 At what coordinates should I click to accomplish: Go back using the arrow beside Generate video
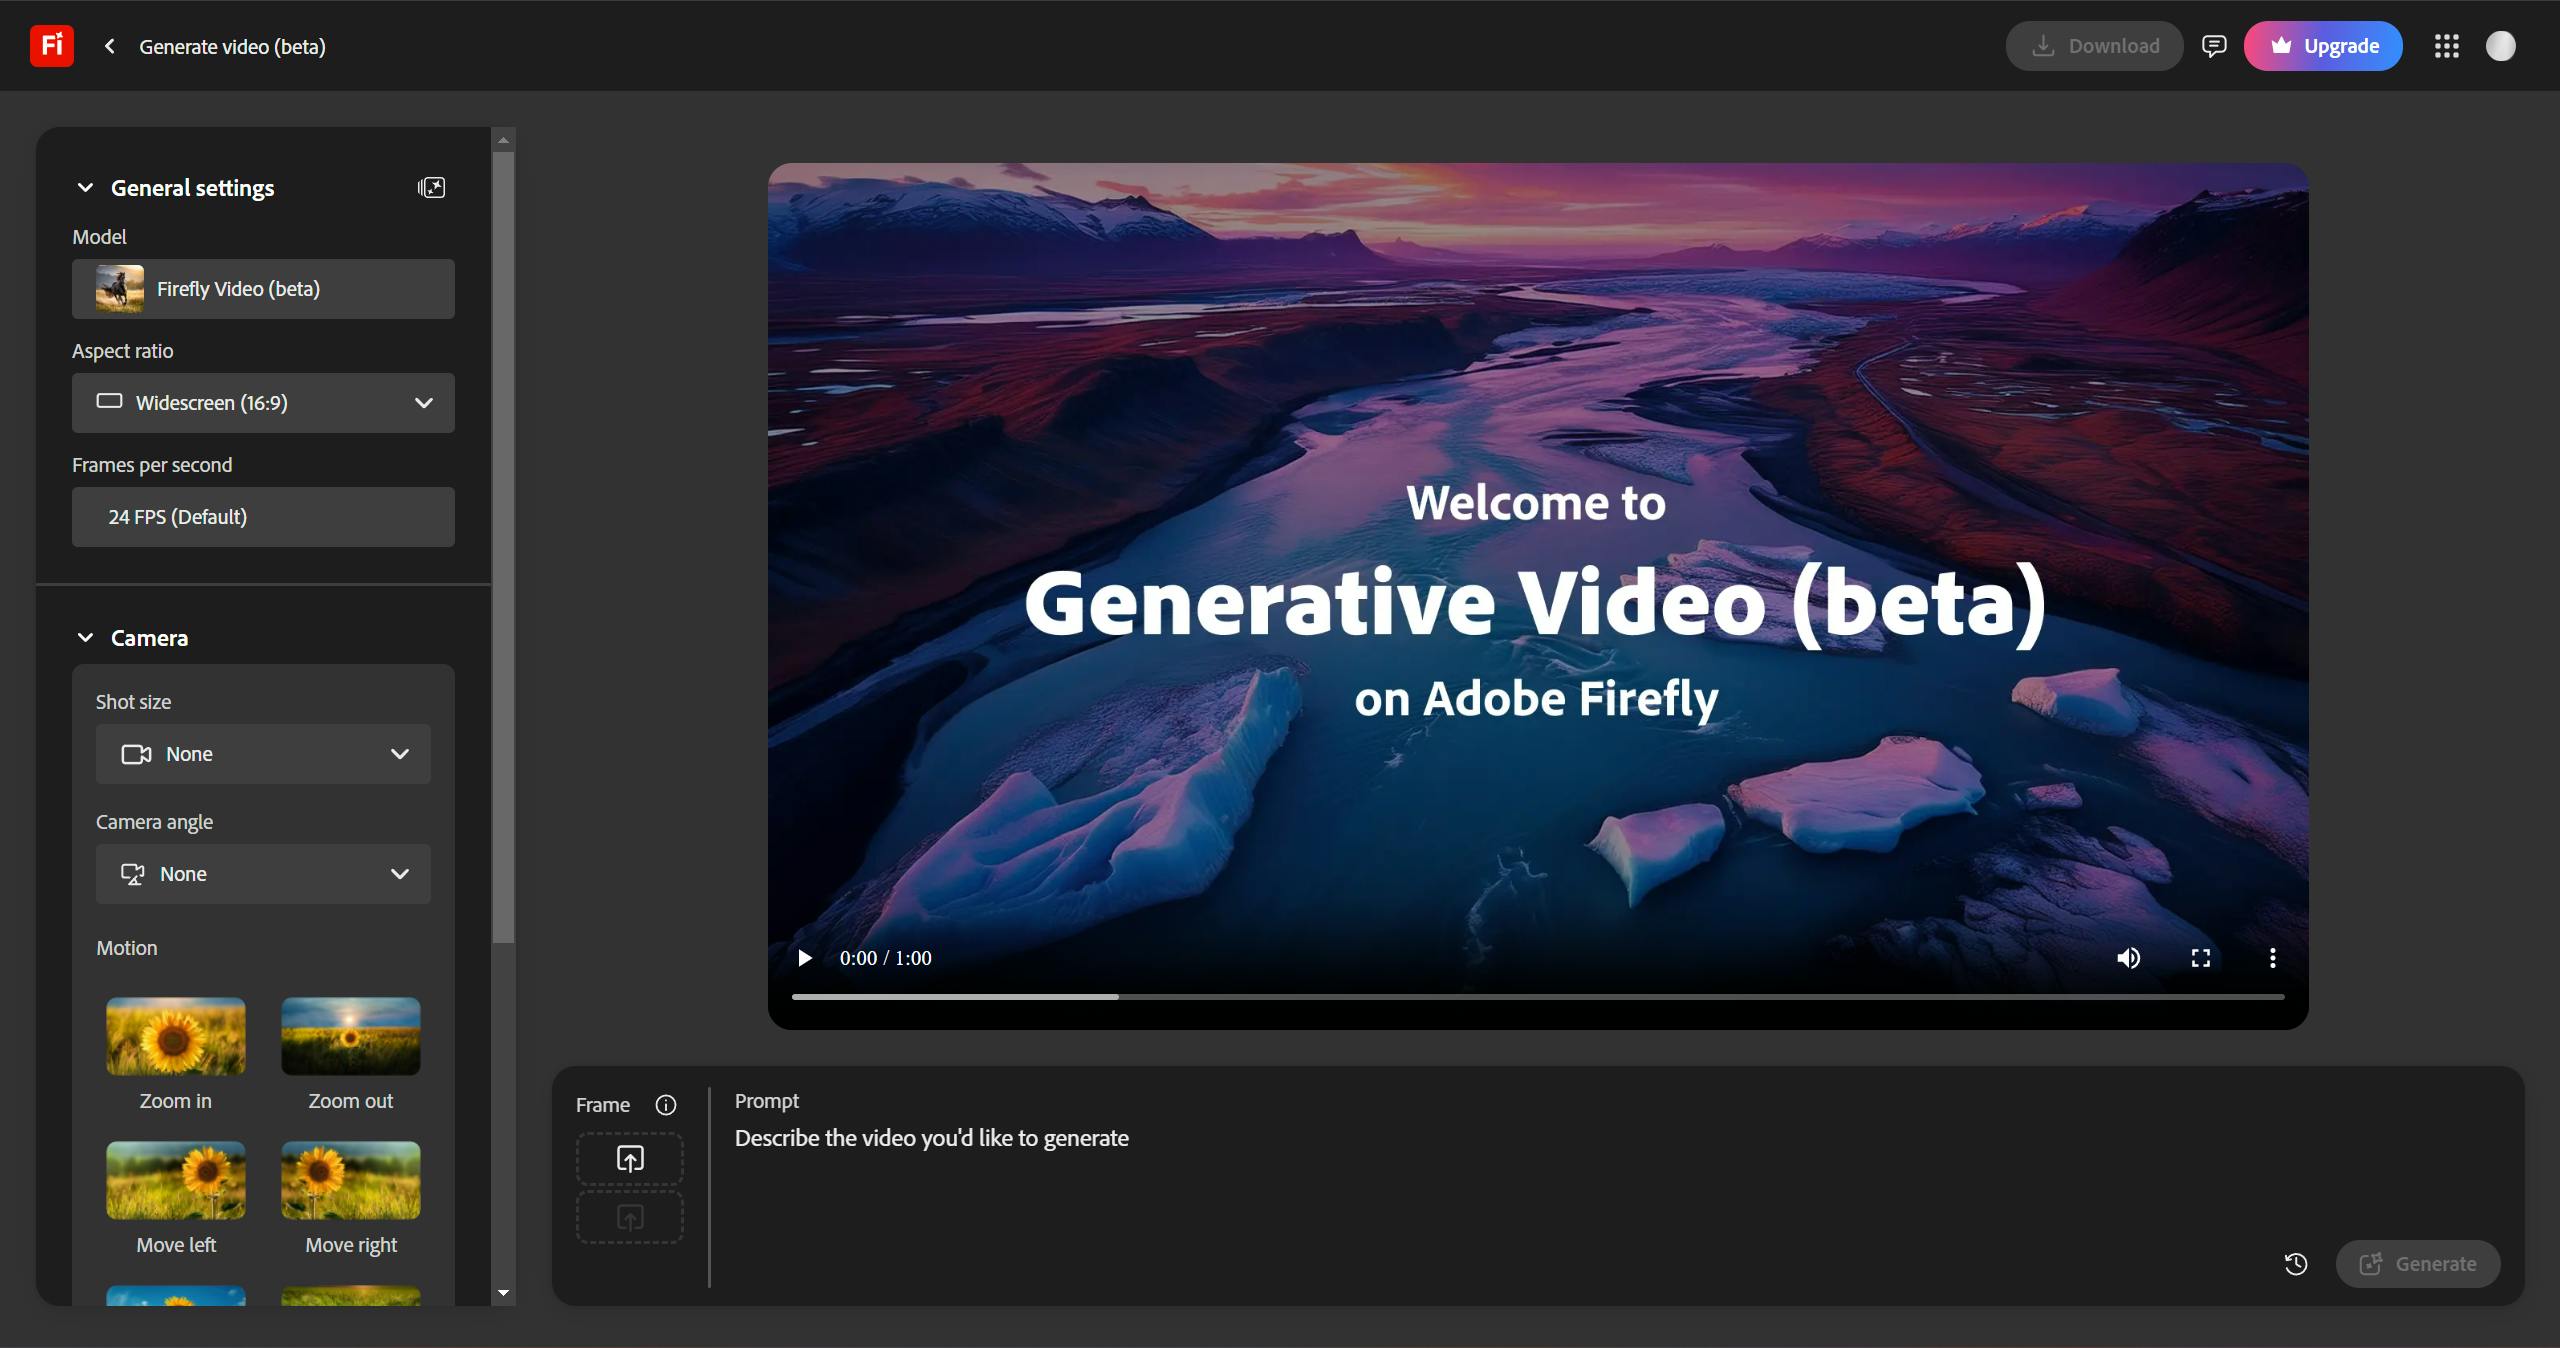pyautogui.click(x=110, y=46)
